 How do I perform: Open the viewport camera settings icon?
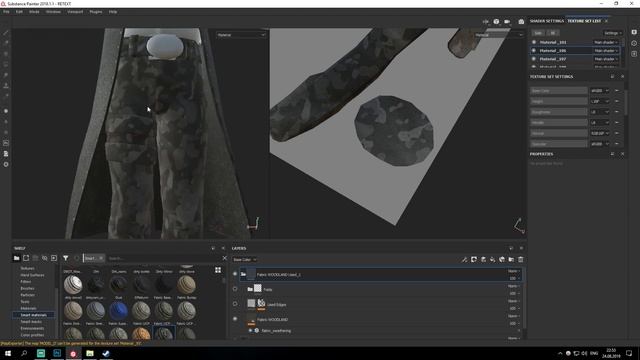507,22
